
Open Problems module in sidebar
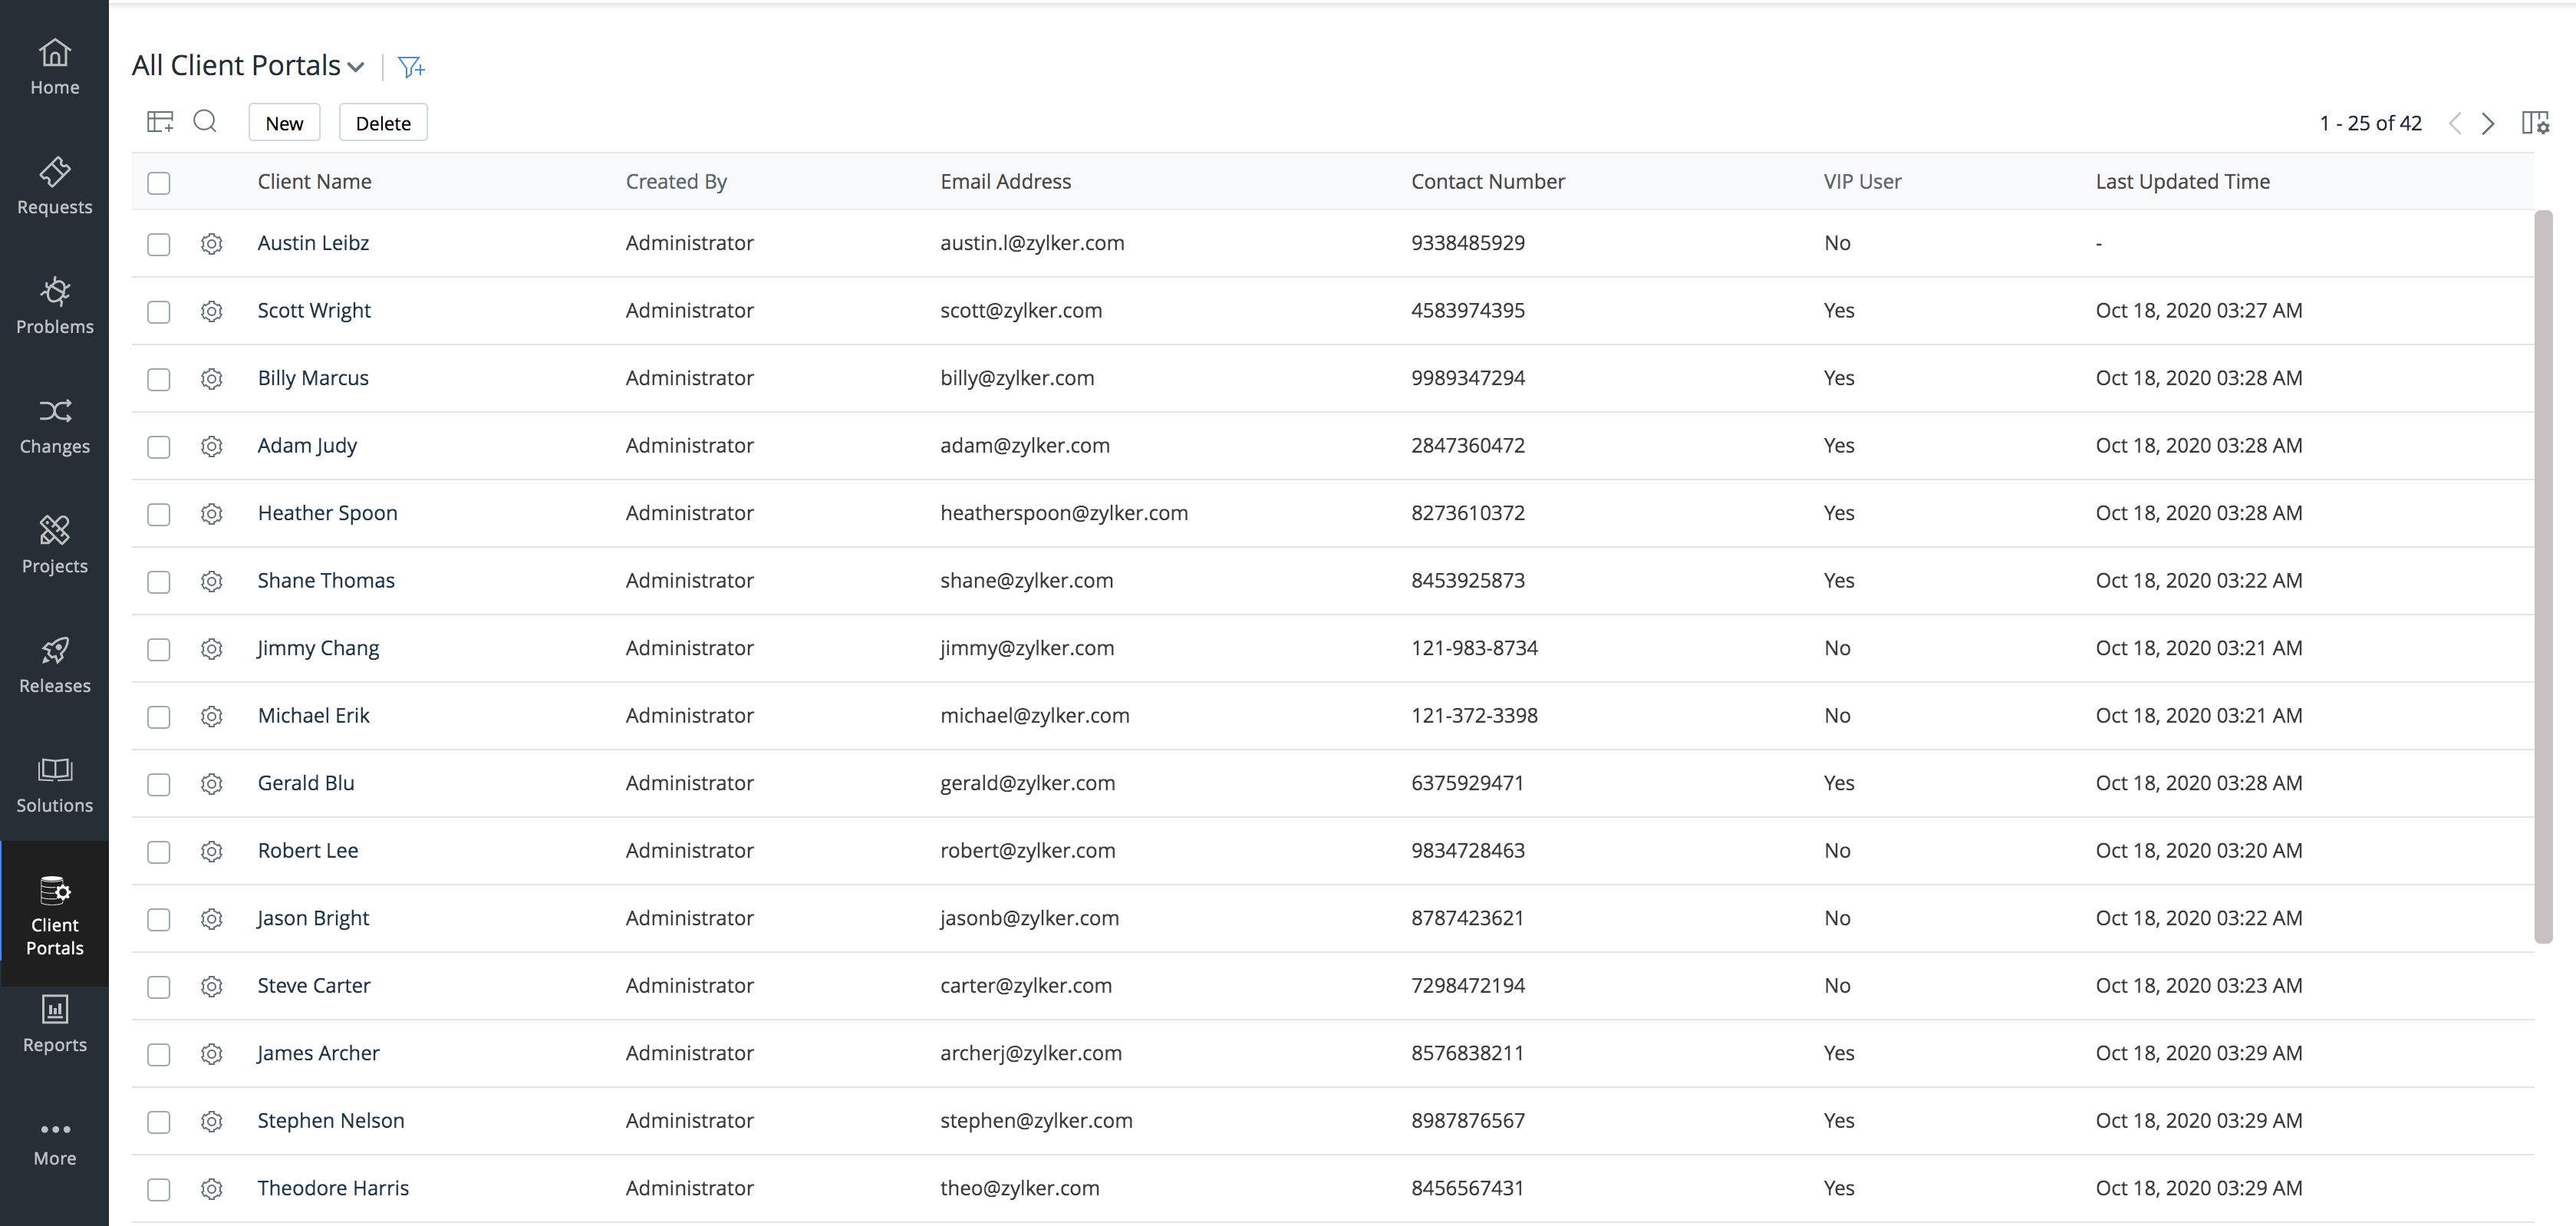point(55,305)
